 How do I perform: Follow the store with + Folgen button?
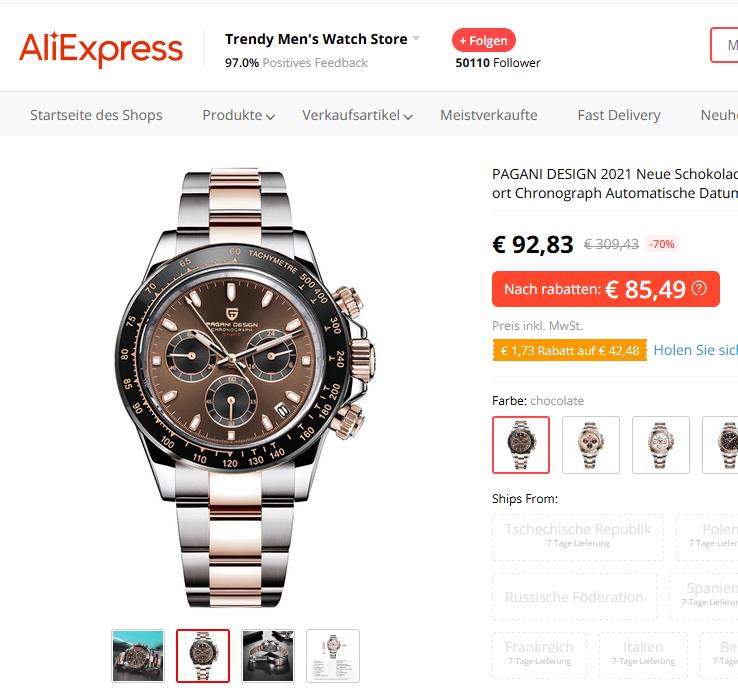click(483, 40)
